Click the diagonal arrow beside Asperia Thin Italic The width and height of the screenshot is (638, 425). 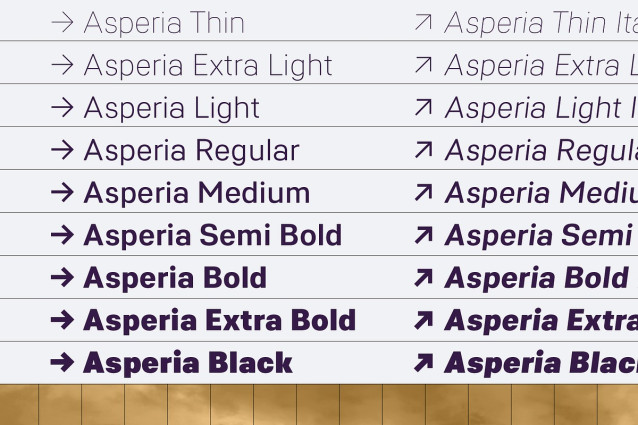(424, 23)
